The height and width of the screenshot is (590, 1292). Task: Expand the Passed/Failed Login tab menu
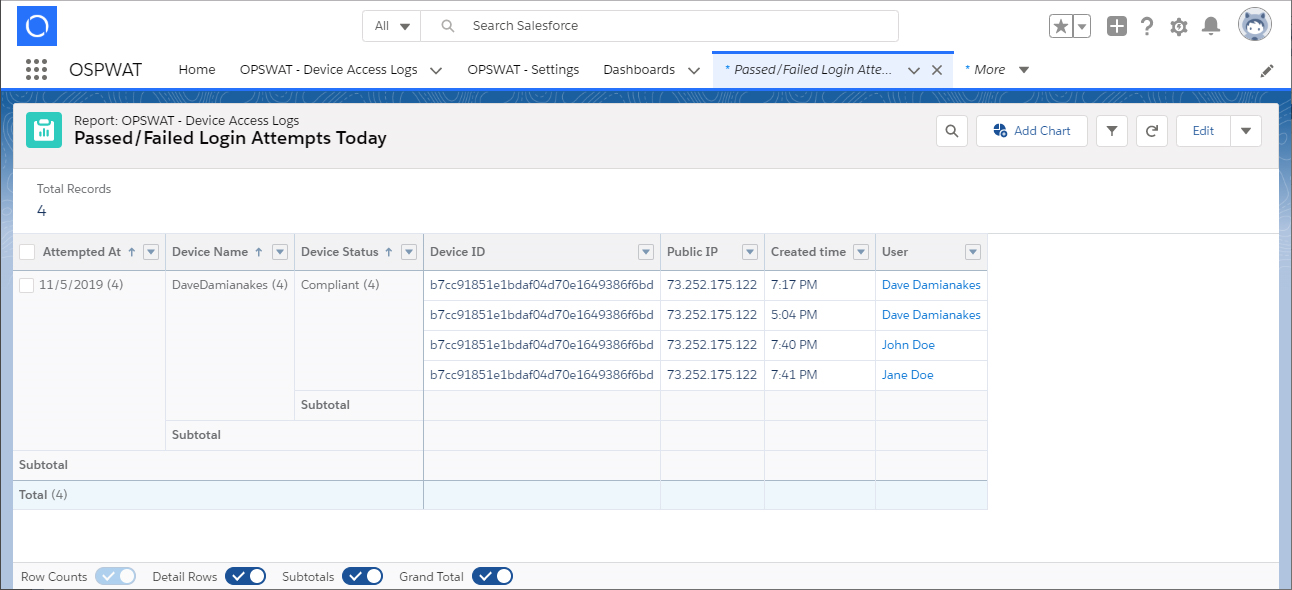click(913, 70)
